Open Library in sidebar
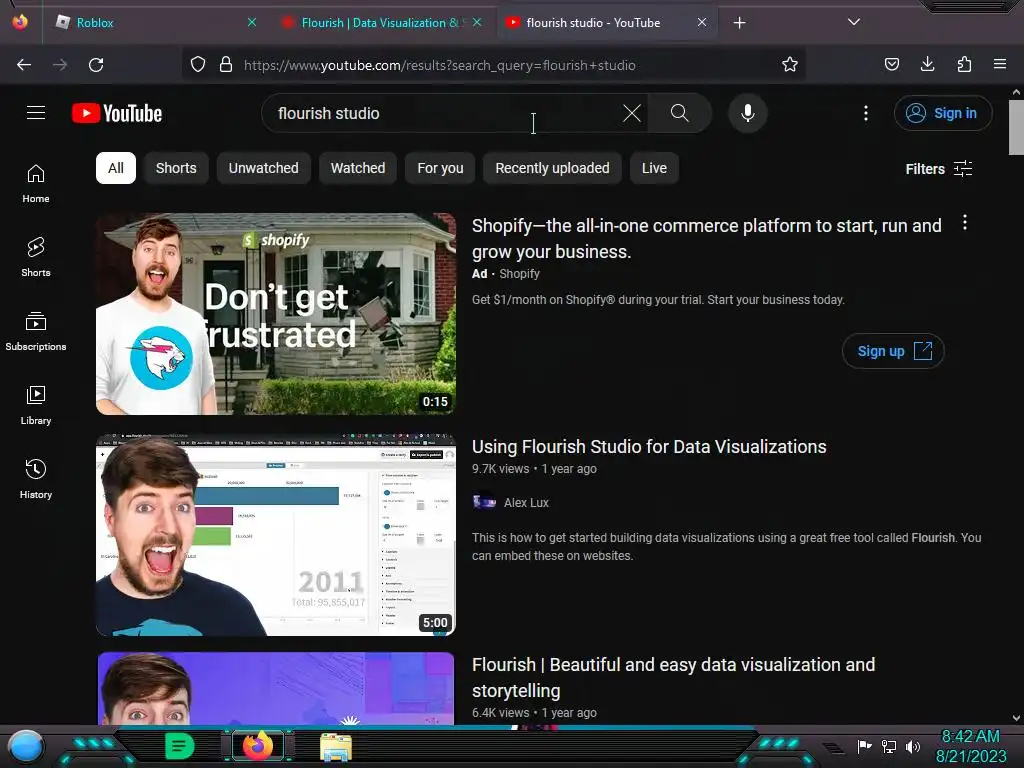The image size is (1024, 768). tap(36, 405)
